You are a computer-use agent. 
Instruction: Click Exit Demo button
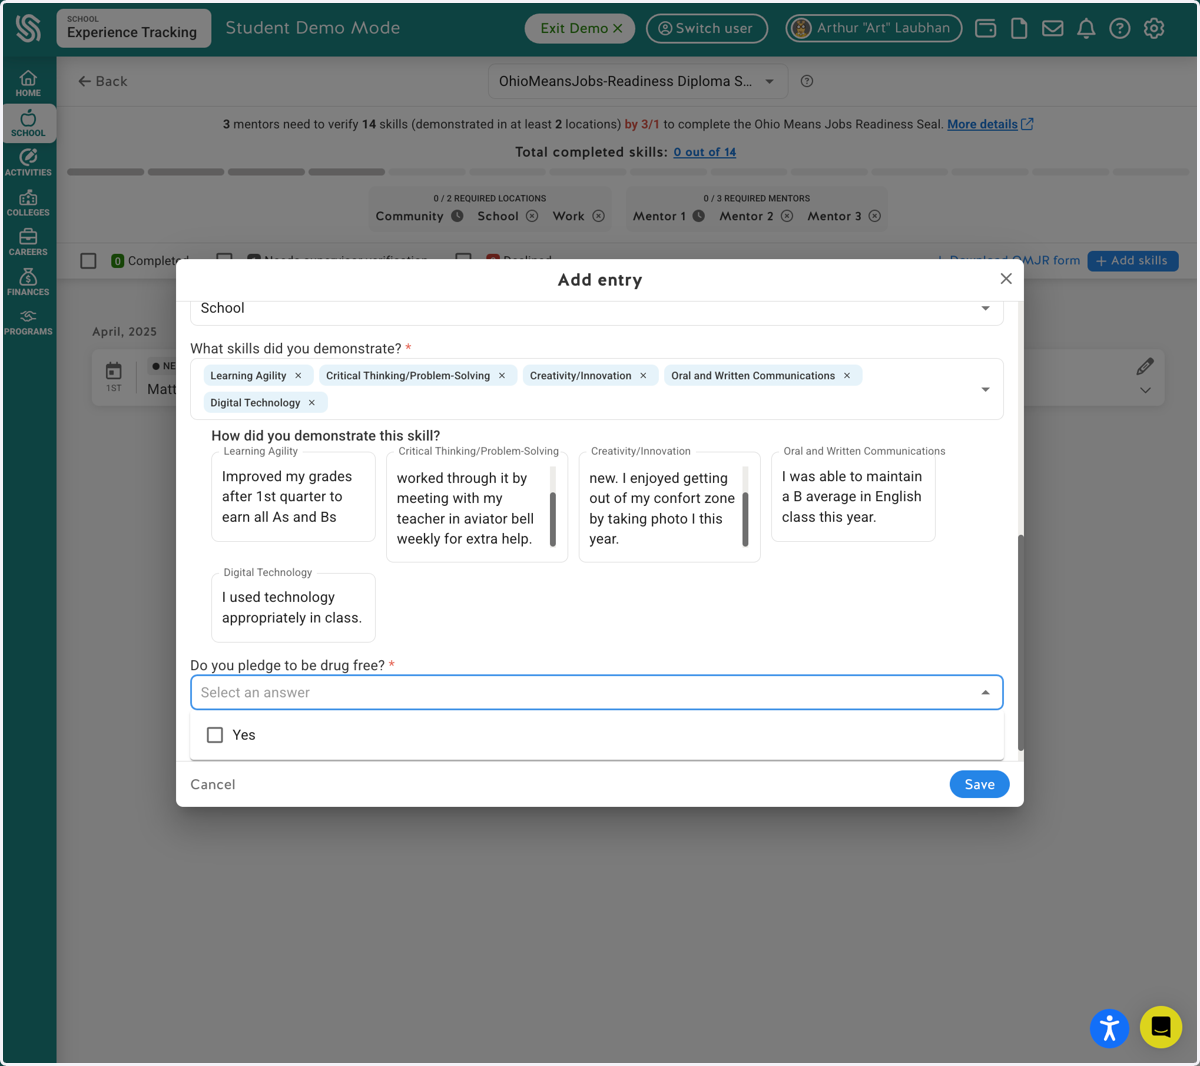click(x=581, y=28)
